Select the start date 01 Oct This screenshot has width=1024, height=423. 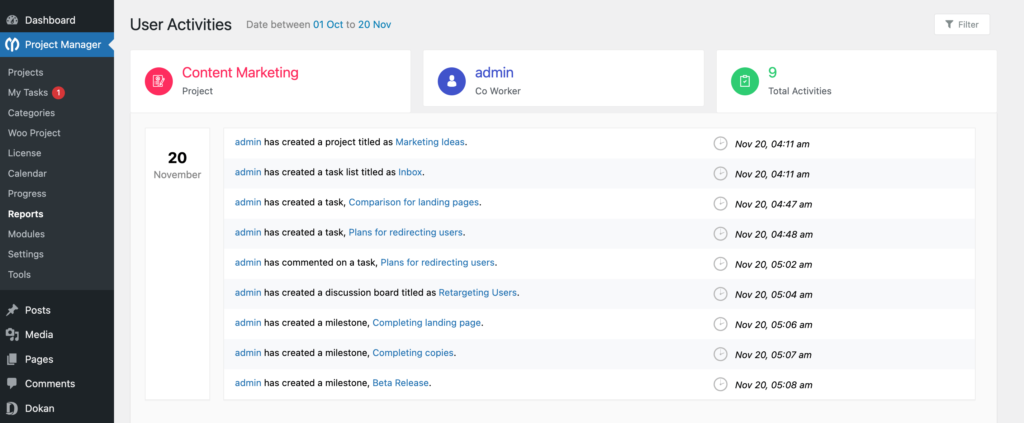pos(328,24)
